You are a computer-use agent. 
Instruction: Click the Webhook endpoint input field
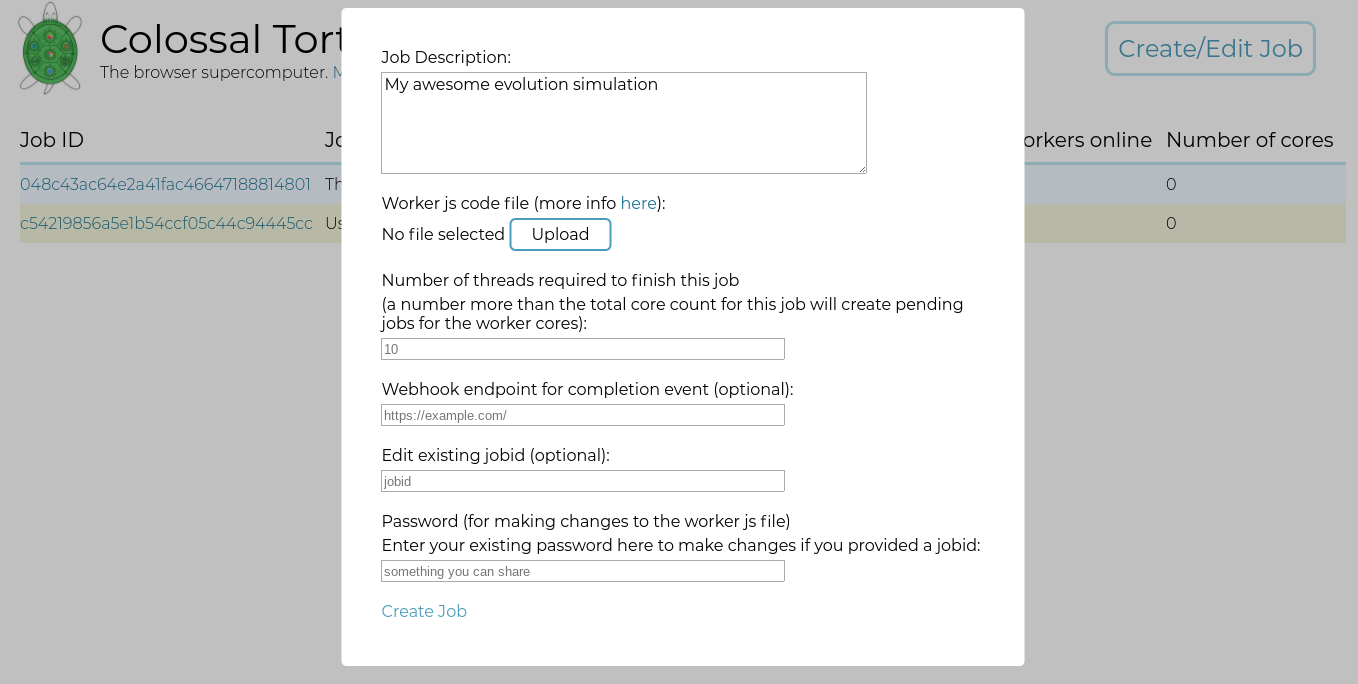pos(583,415)
